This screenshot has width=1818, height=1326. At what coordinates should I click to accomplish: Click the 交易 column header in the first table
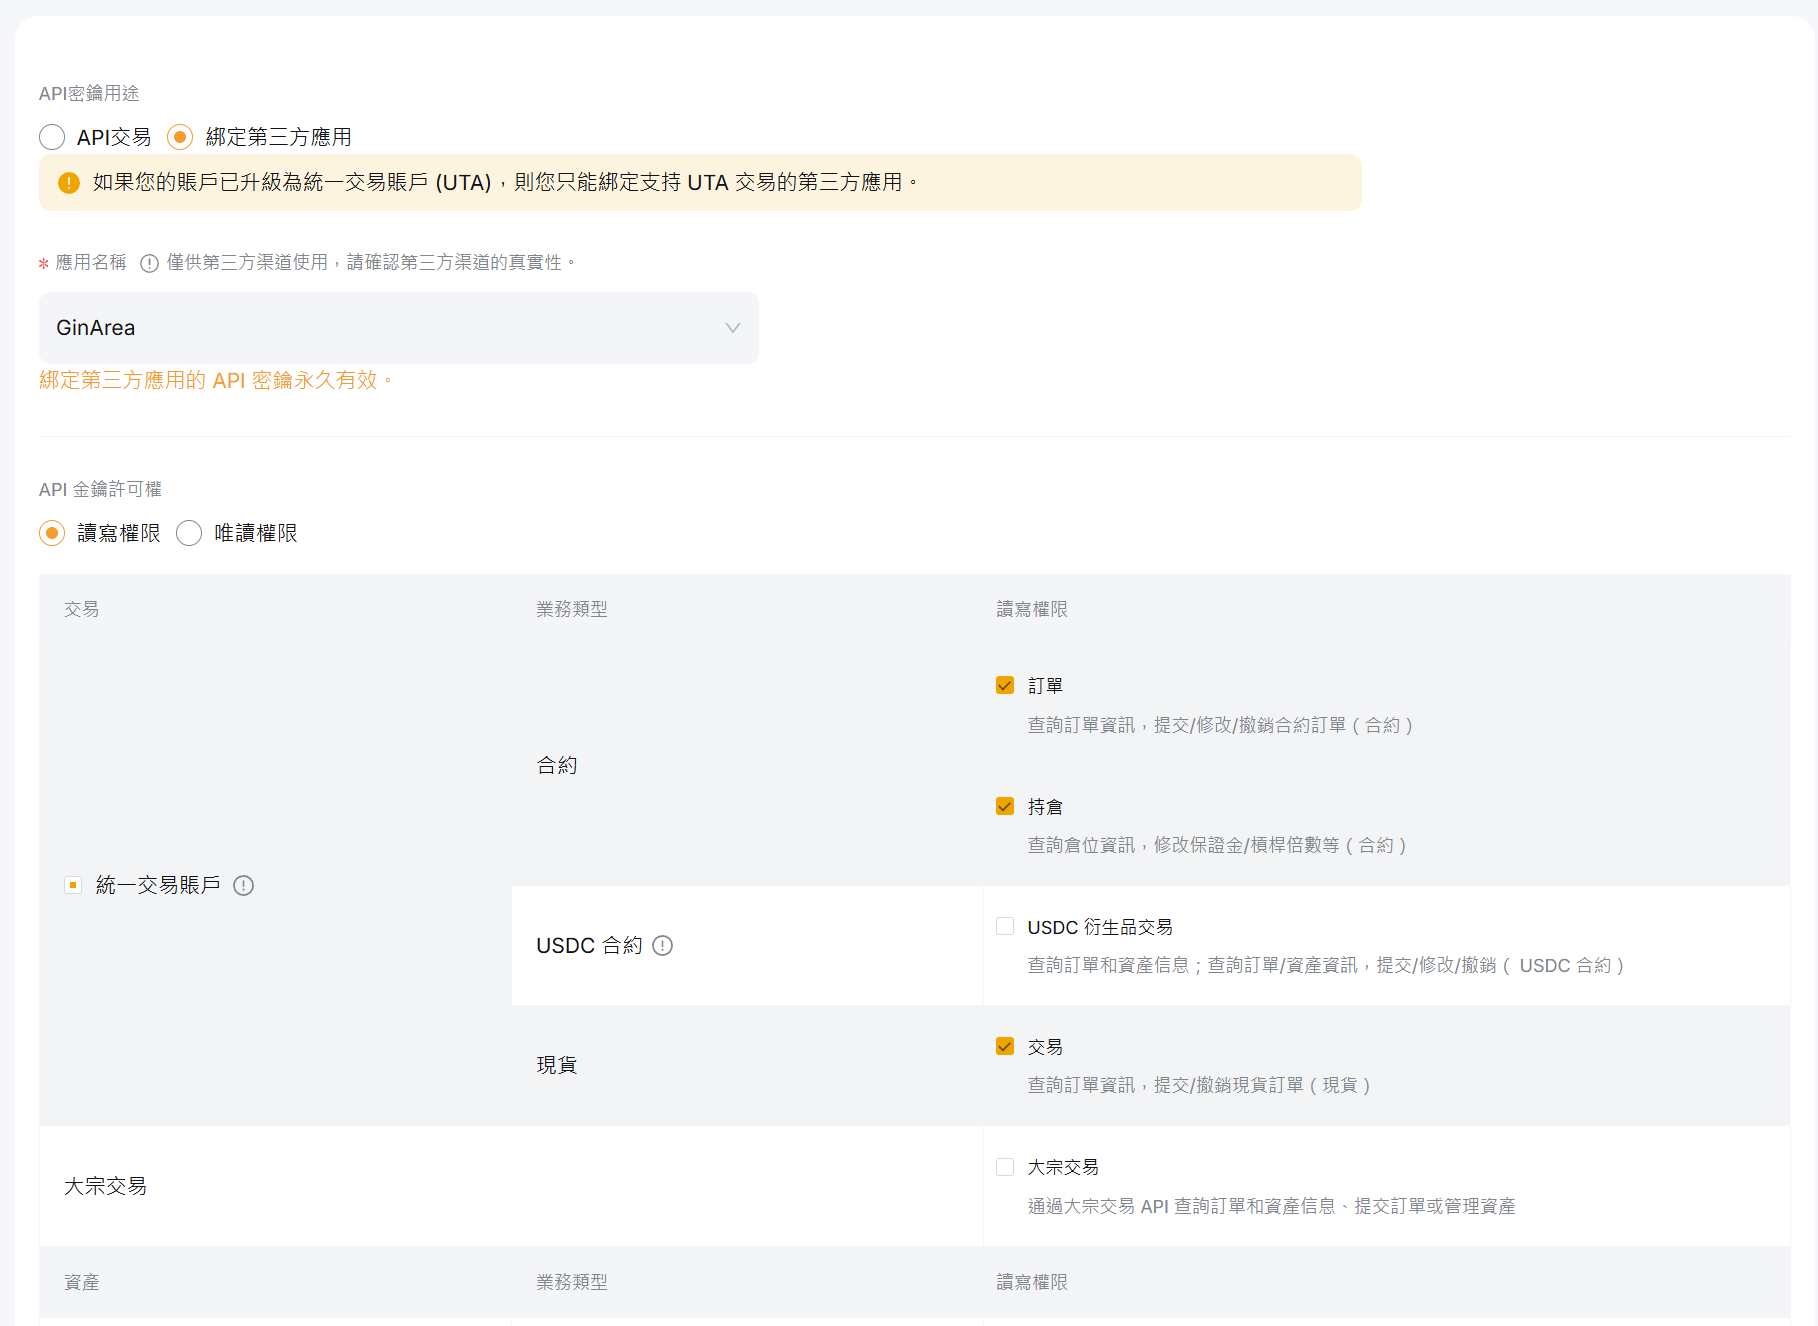(82, 609)
